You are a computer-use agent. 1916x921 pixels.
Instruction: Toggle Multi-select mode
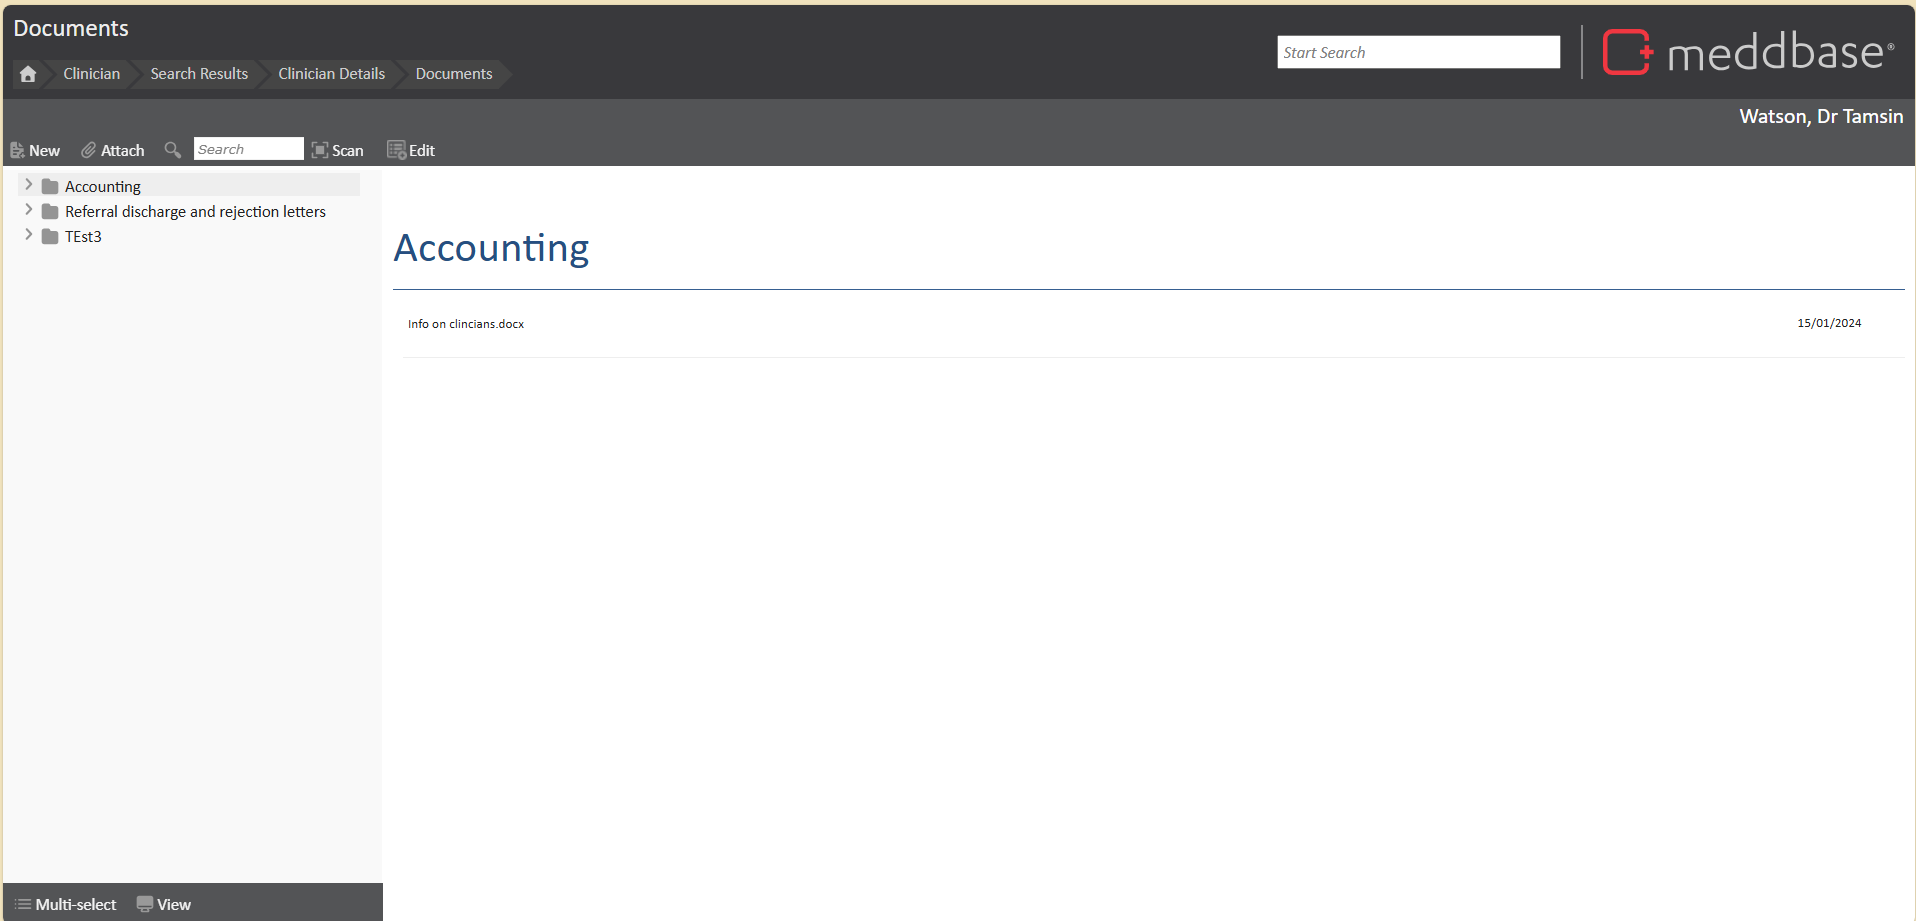tap(66, 904)
